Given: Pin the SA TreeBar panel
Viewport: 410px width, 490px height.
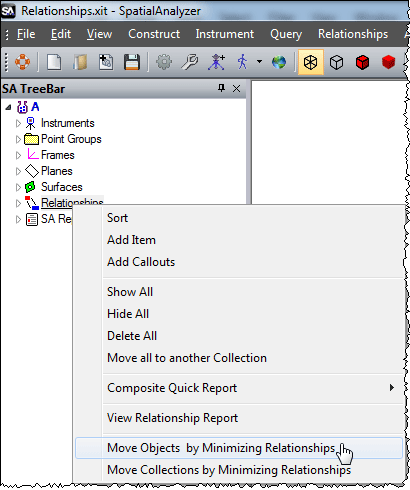Looking at the screenshot, I should coord(221,88).
